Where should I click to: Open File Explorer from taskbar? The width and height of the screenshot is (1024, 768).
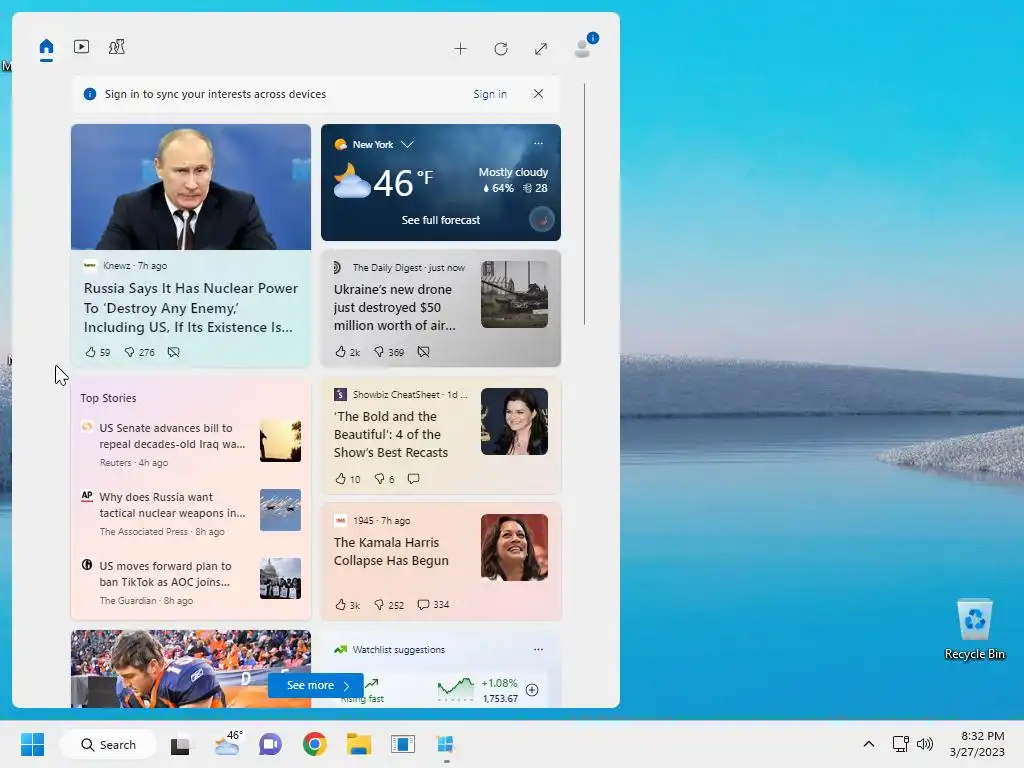pyautogui.click(x=359, y=744)
